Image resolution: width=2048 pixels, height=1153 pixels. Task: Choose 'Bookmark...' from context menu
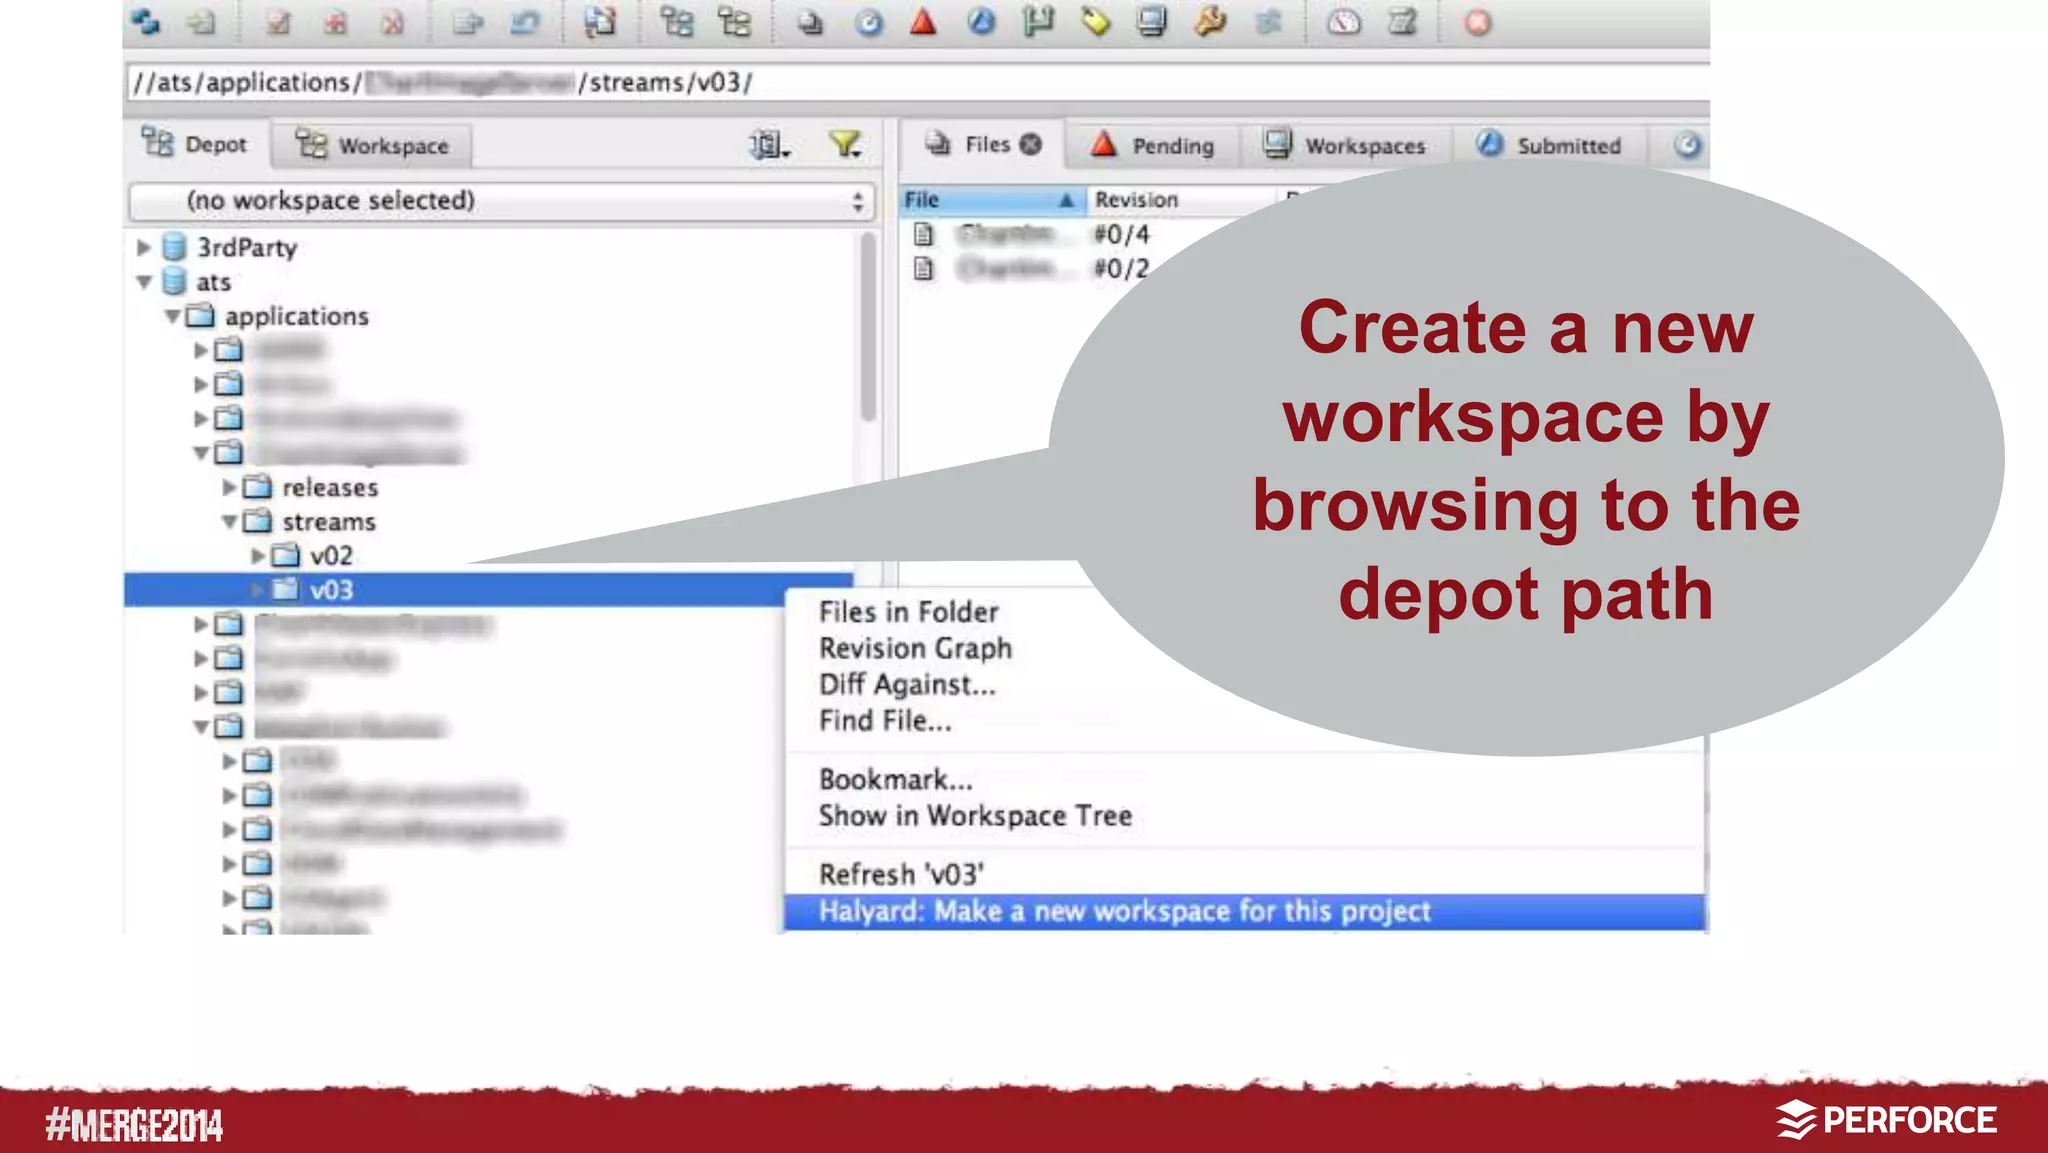click(895, 779)
